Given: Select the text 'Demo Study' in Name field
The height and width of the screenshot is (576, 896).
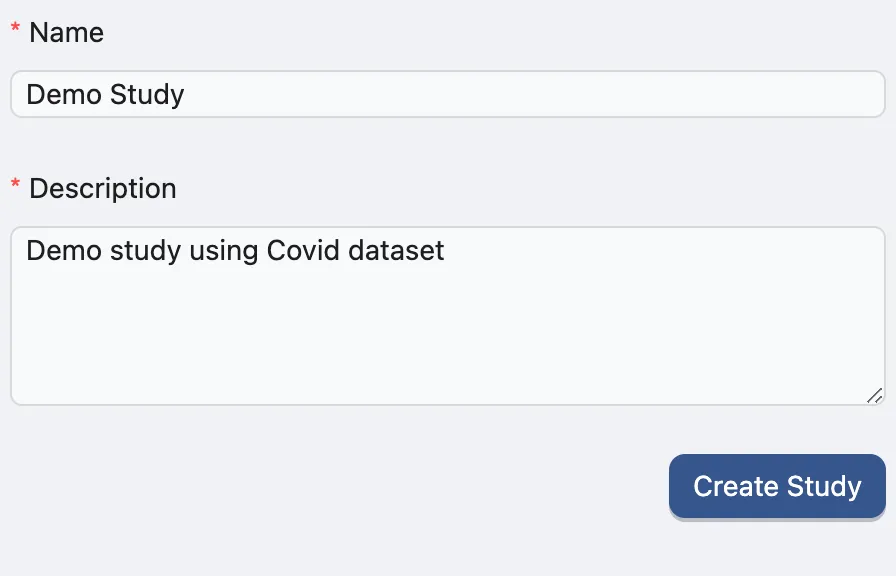Looking at the screenshot, I should (105, 93).
